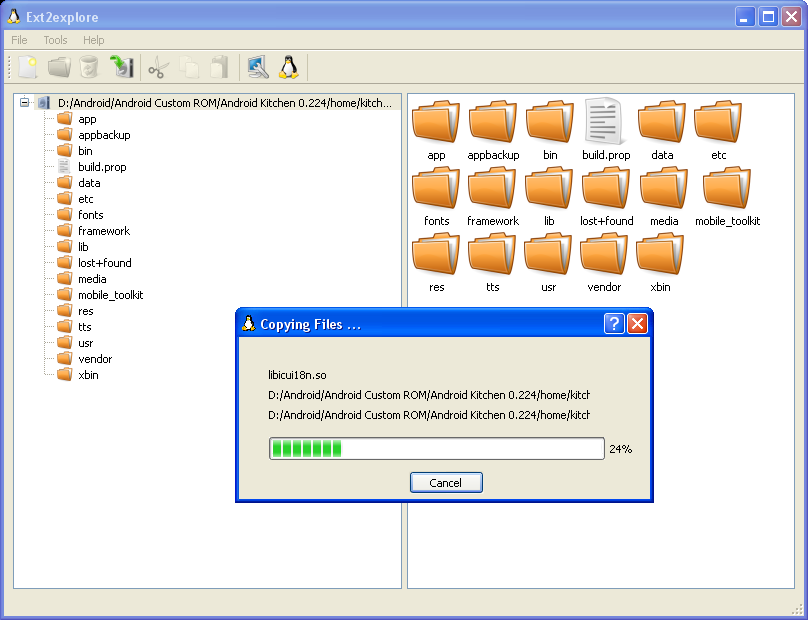Click the app folder icon in right pane
Viewport: 808px width, 620px height.
click(x=436, y=122)
